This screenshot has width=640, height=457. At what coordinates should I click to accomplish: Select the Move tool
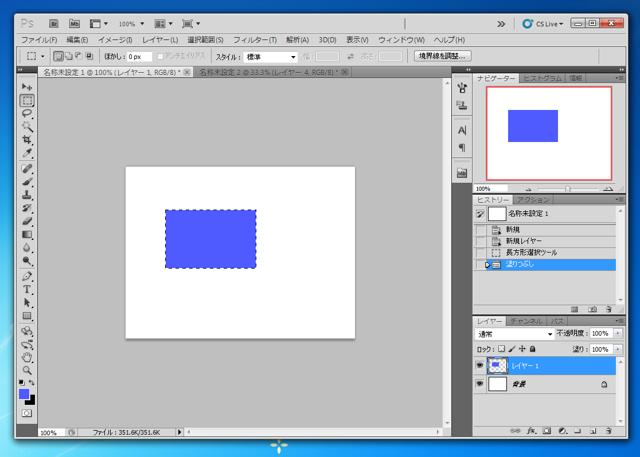(27, 88)
